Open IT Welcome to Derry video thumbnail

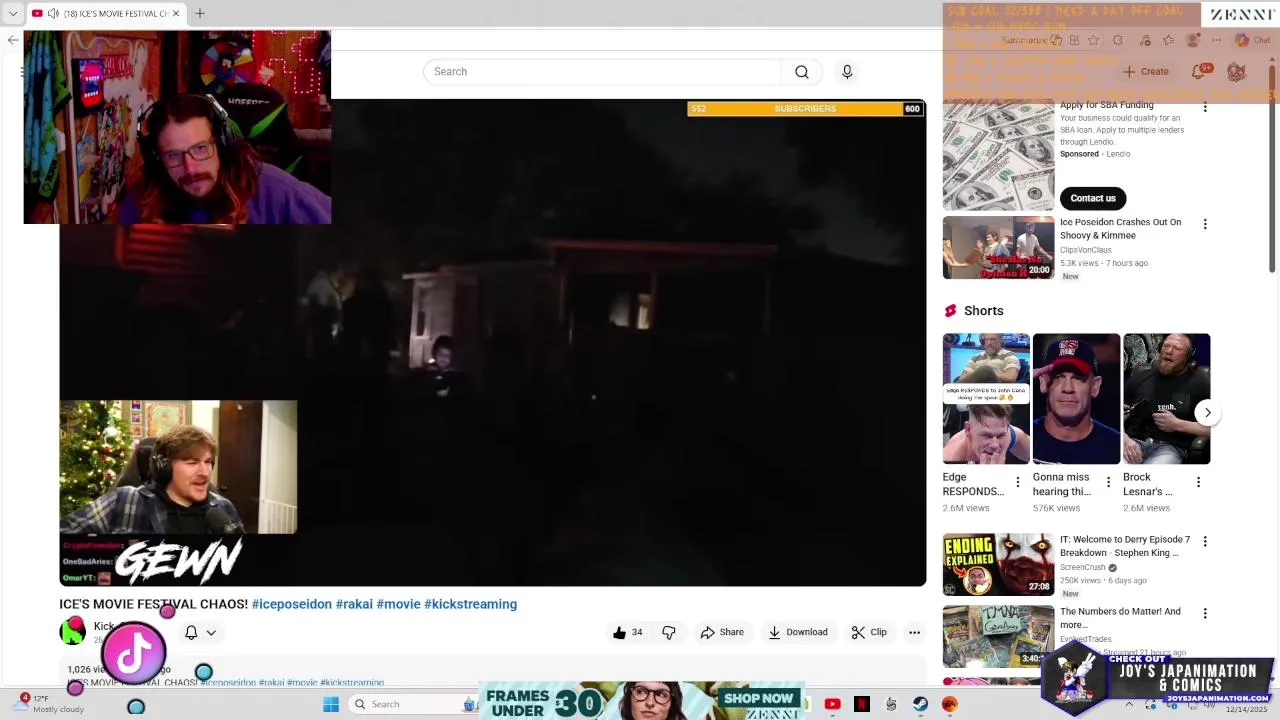tap(998, 564)
